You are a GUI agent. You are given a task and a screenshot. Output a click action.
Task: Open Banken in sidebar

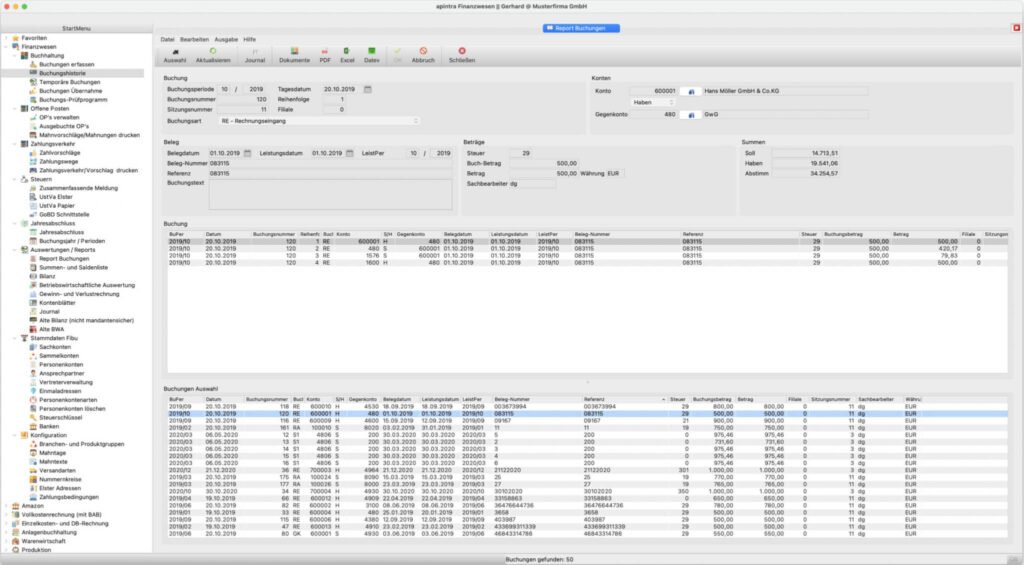(49, 427)
